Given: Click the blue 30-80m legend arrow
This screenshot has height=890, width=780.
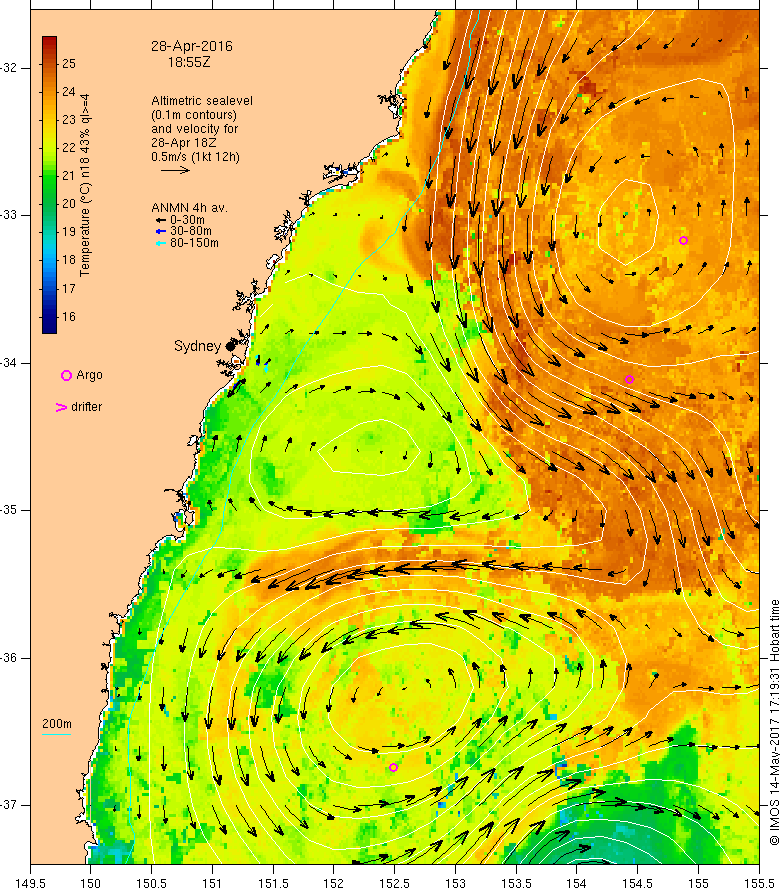Looking at the screenshot, I should tap(161, 231).
